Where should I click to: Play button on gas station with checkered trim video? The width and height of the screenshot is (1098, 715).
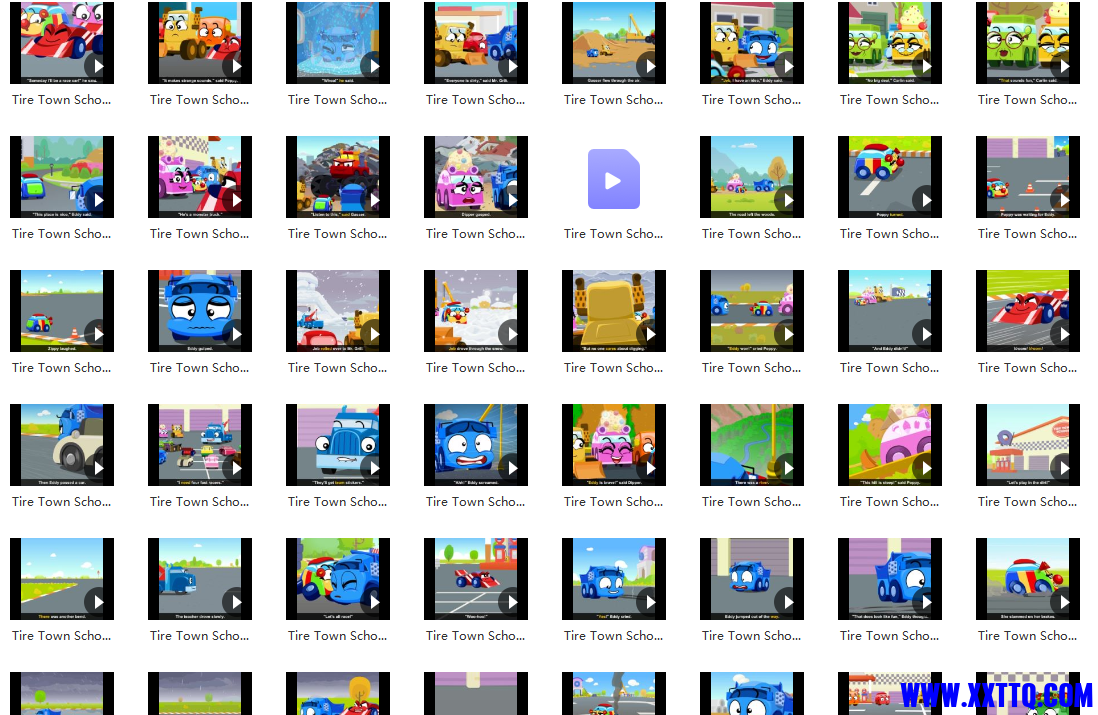click(1061, 468)
